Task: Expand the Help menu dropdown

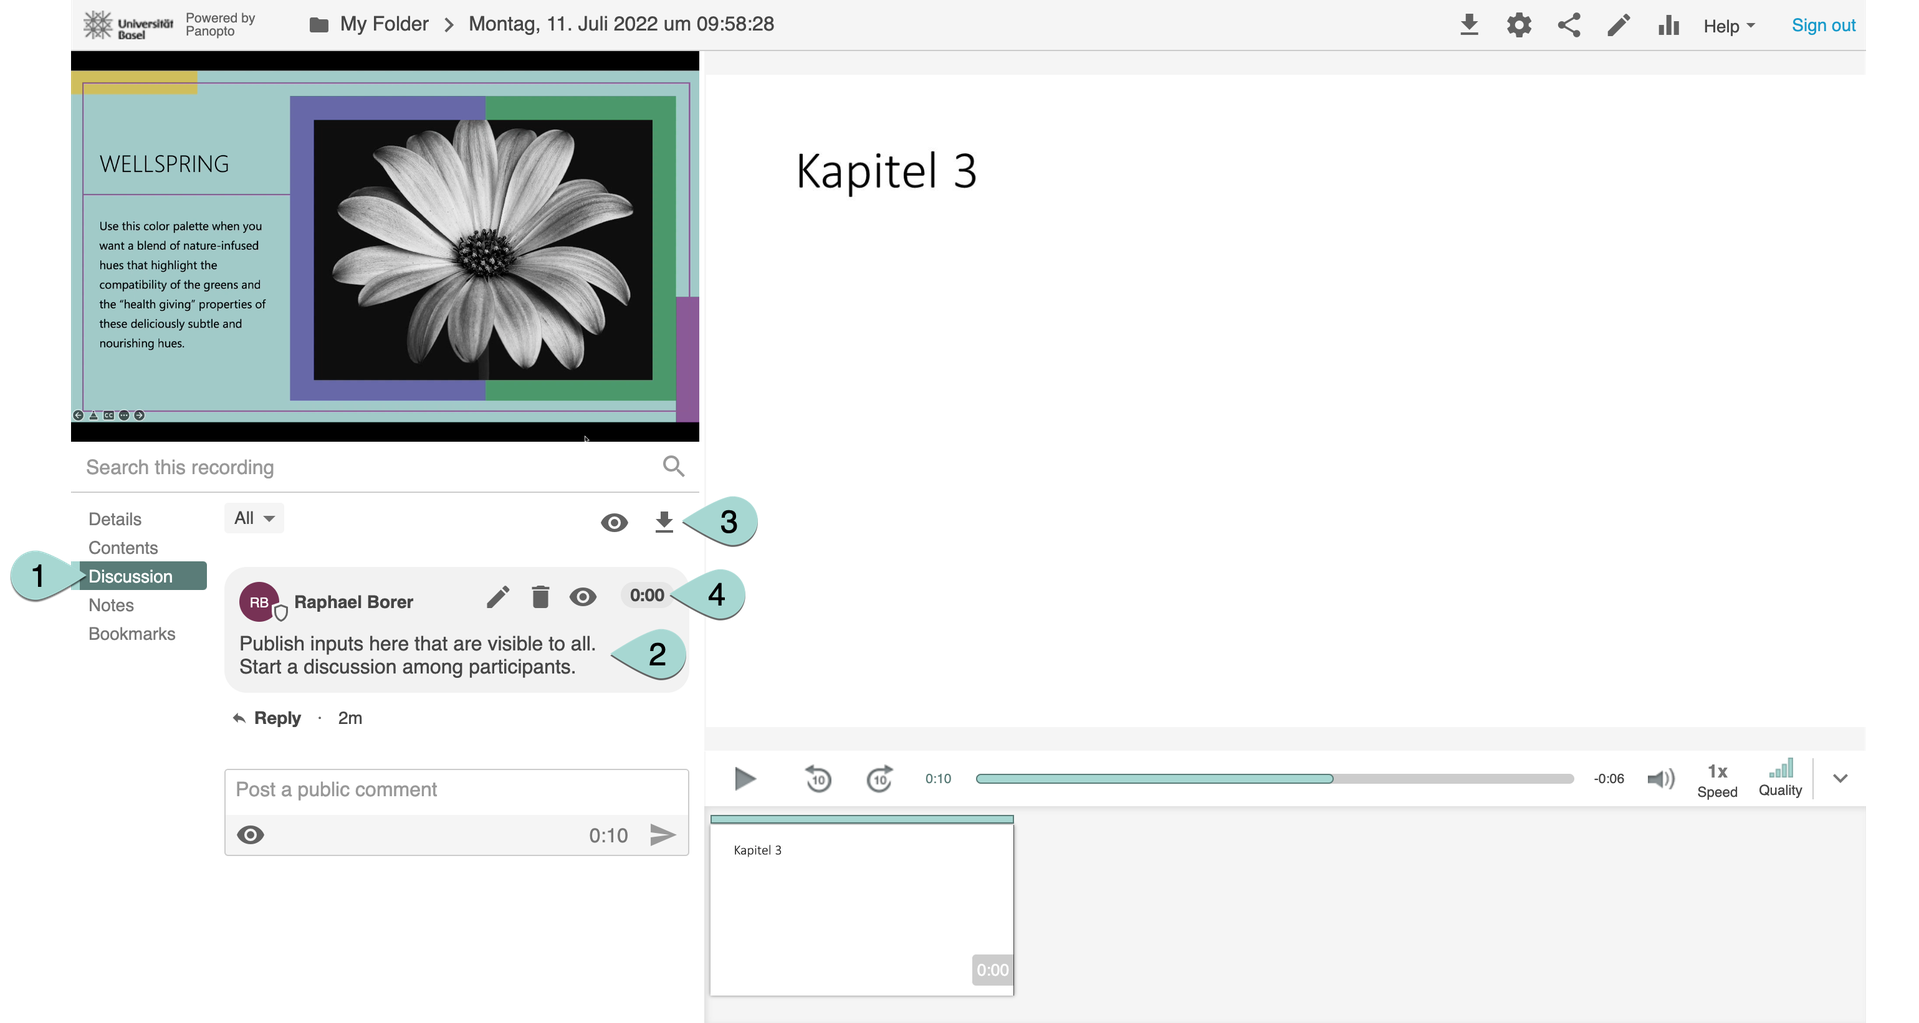Action: coord(1729,26)
